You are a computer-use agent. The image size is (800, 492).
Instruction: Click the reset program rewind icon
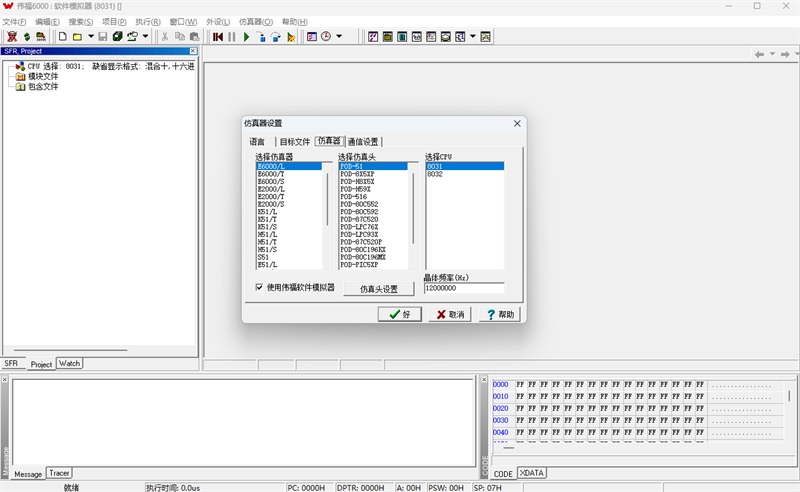(218, 37)
